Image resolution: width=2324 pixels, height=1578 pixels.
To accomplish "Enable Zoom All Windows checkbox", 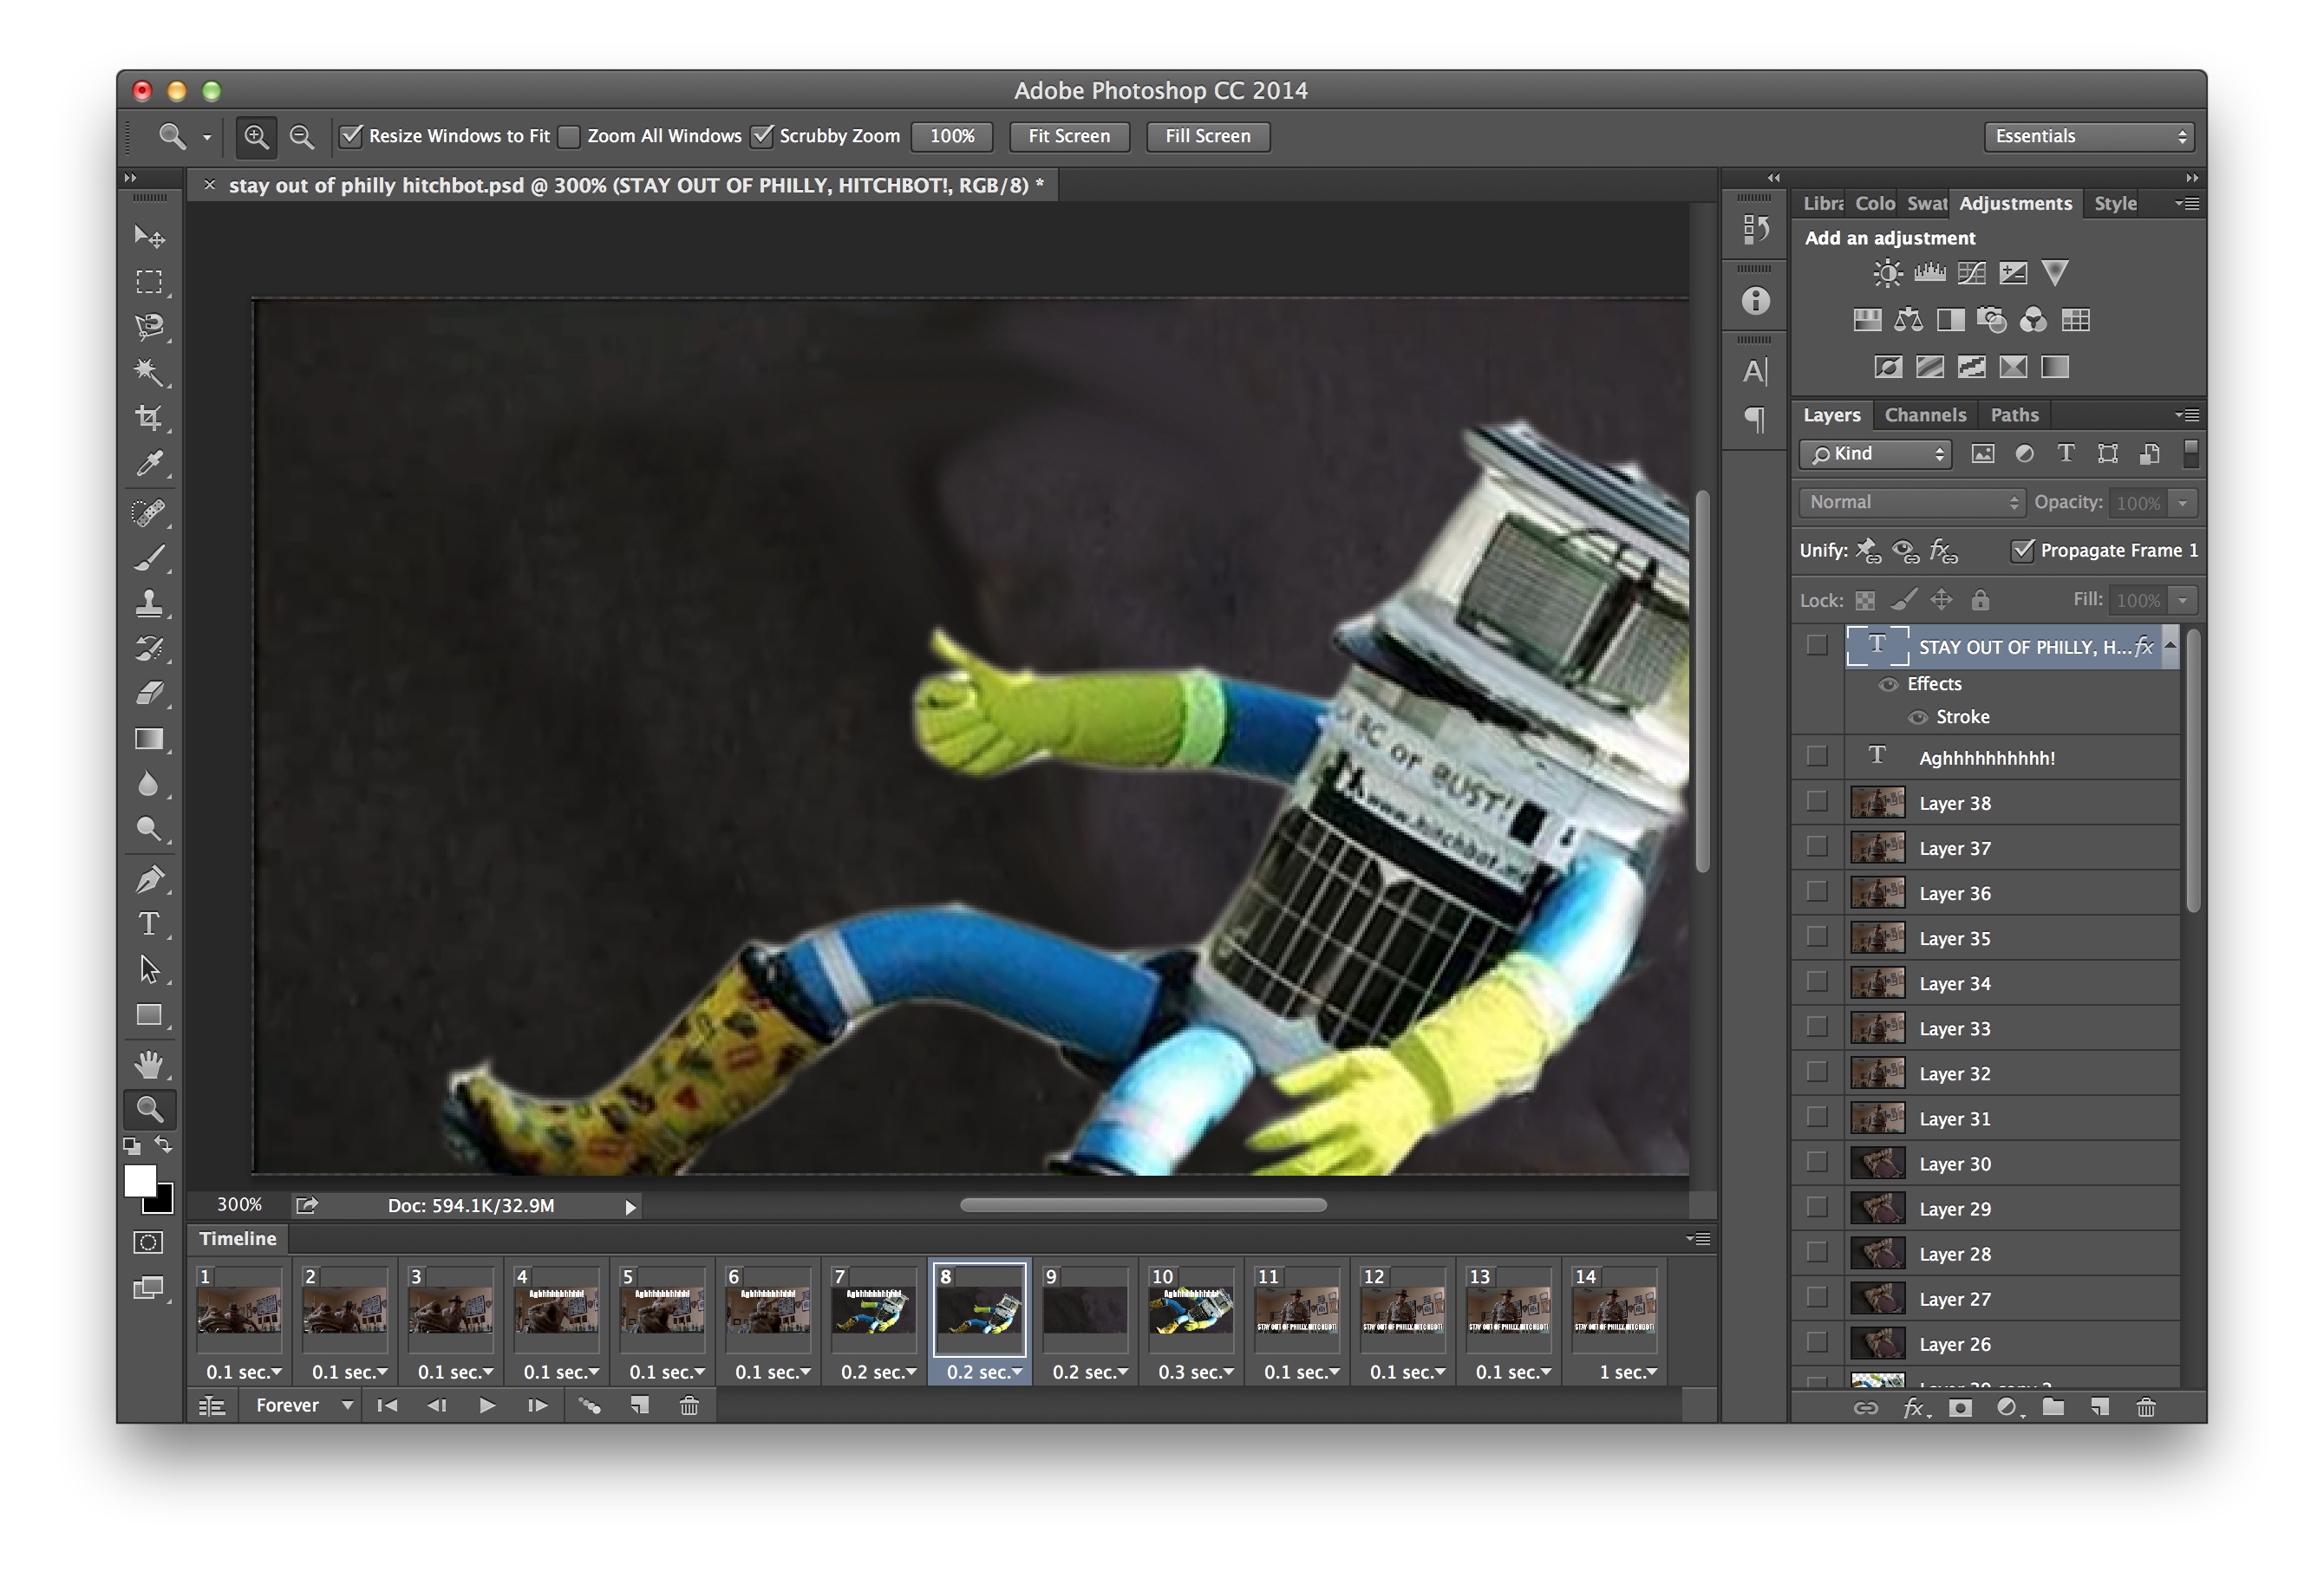I will [569, 136].
